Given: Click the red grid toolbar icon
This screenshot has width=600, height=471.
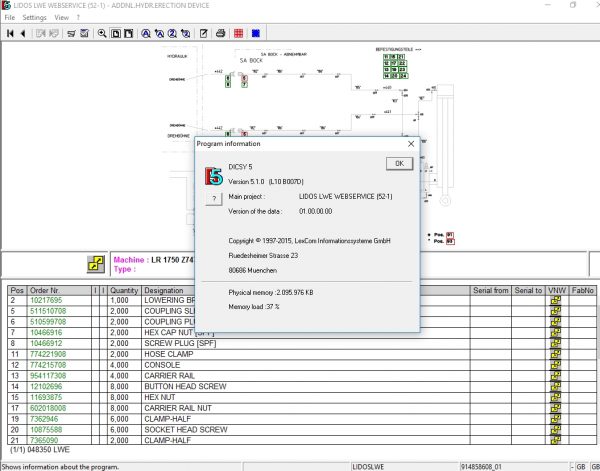Looking at the screenshot, I should coord(238,33).
